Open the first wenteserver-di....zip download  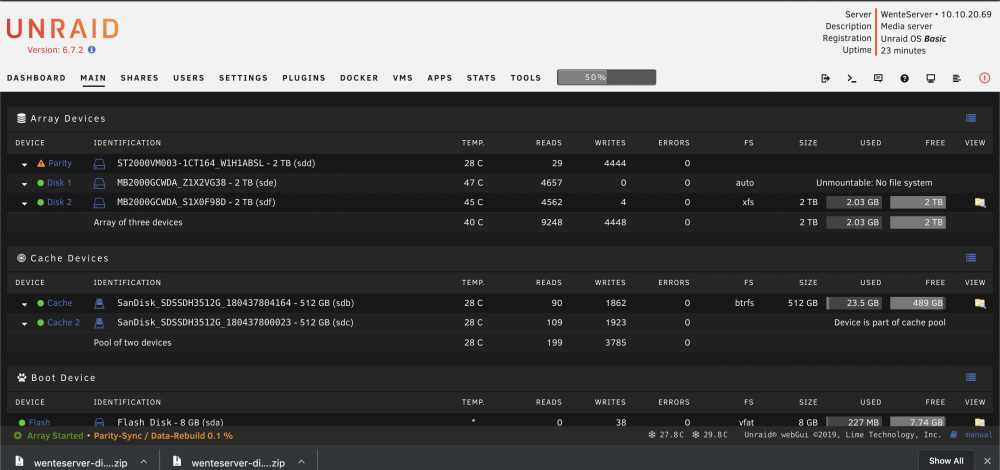pos(80,462)
